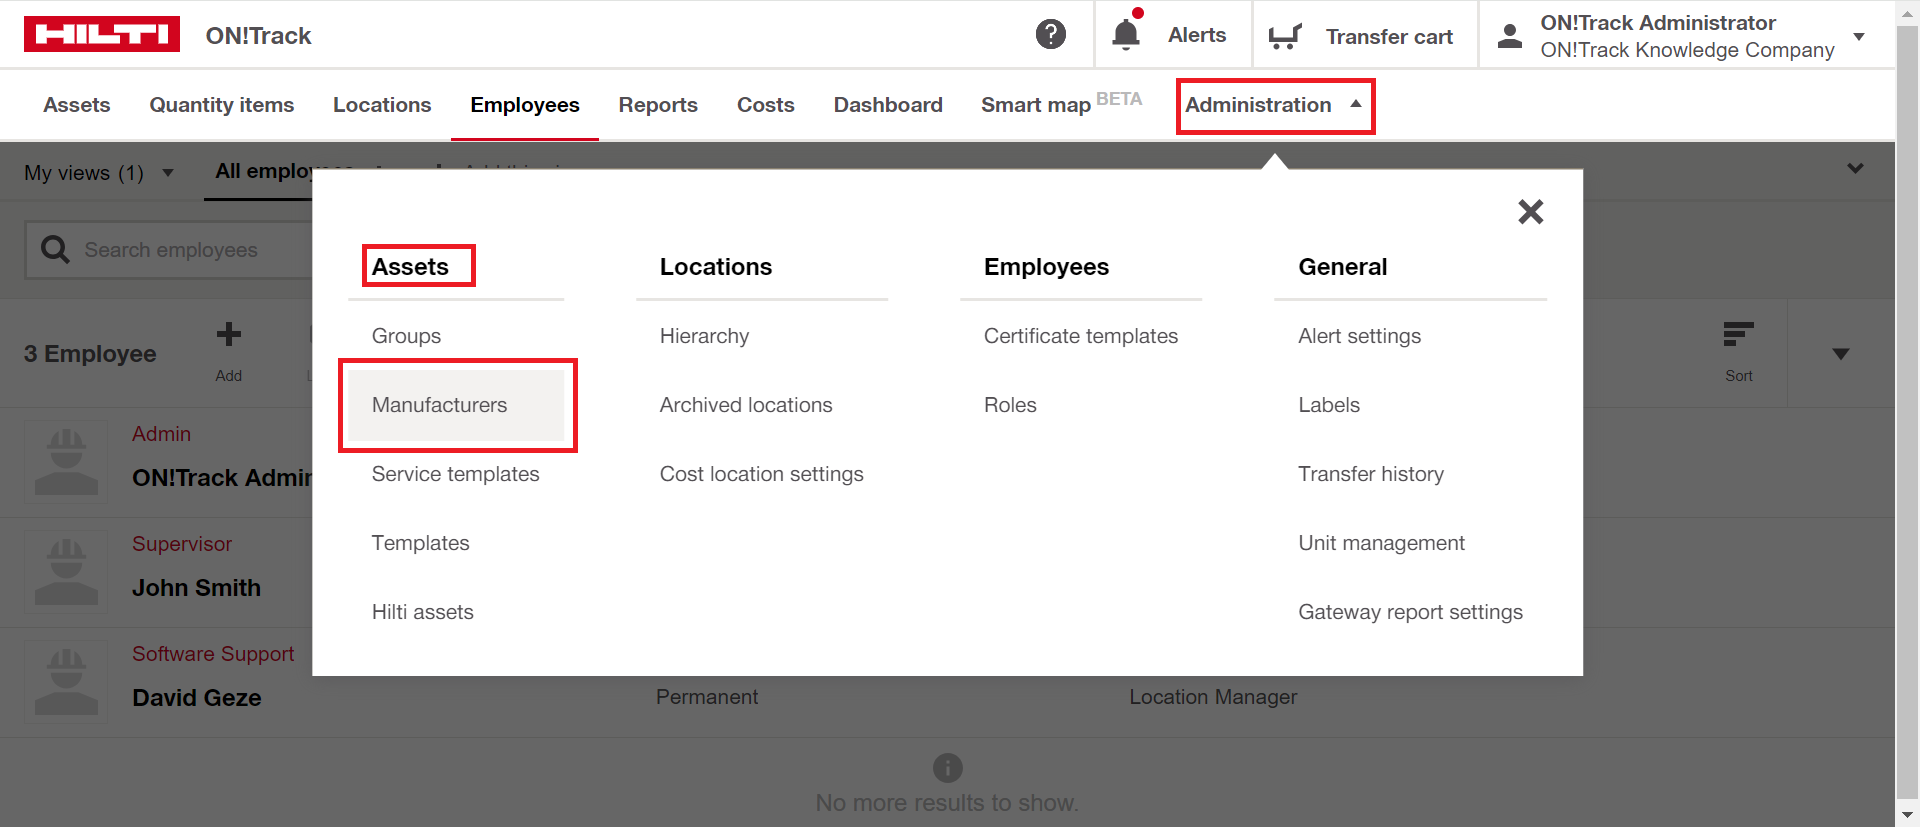Image resolution: width=1920 pixels, height=827 pixels.
Task: Expand the chevron at right of views bar
Action: click(1855, 169)
